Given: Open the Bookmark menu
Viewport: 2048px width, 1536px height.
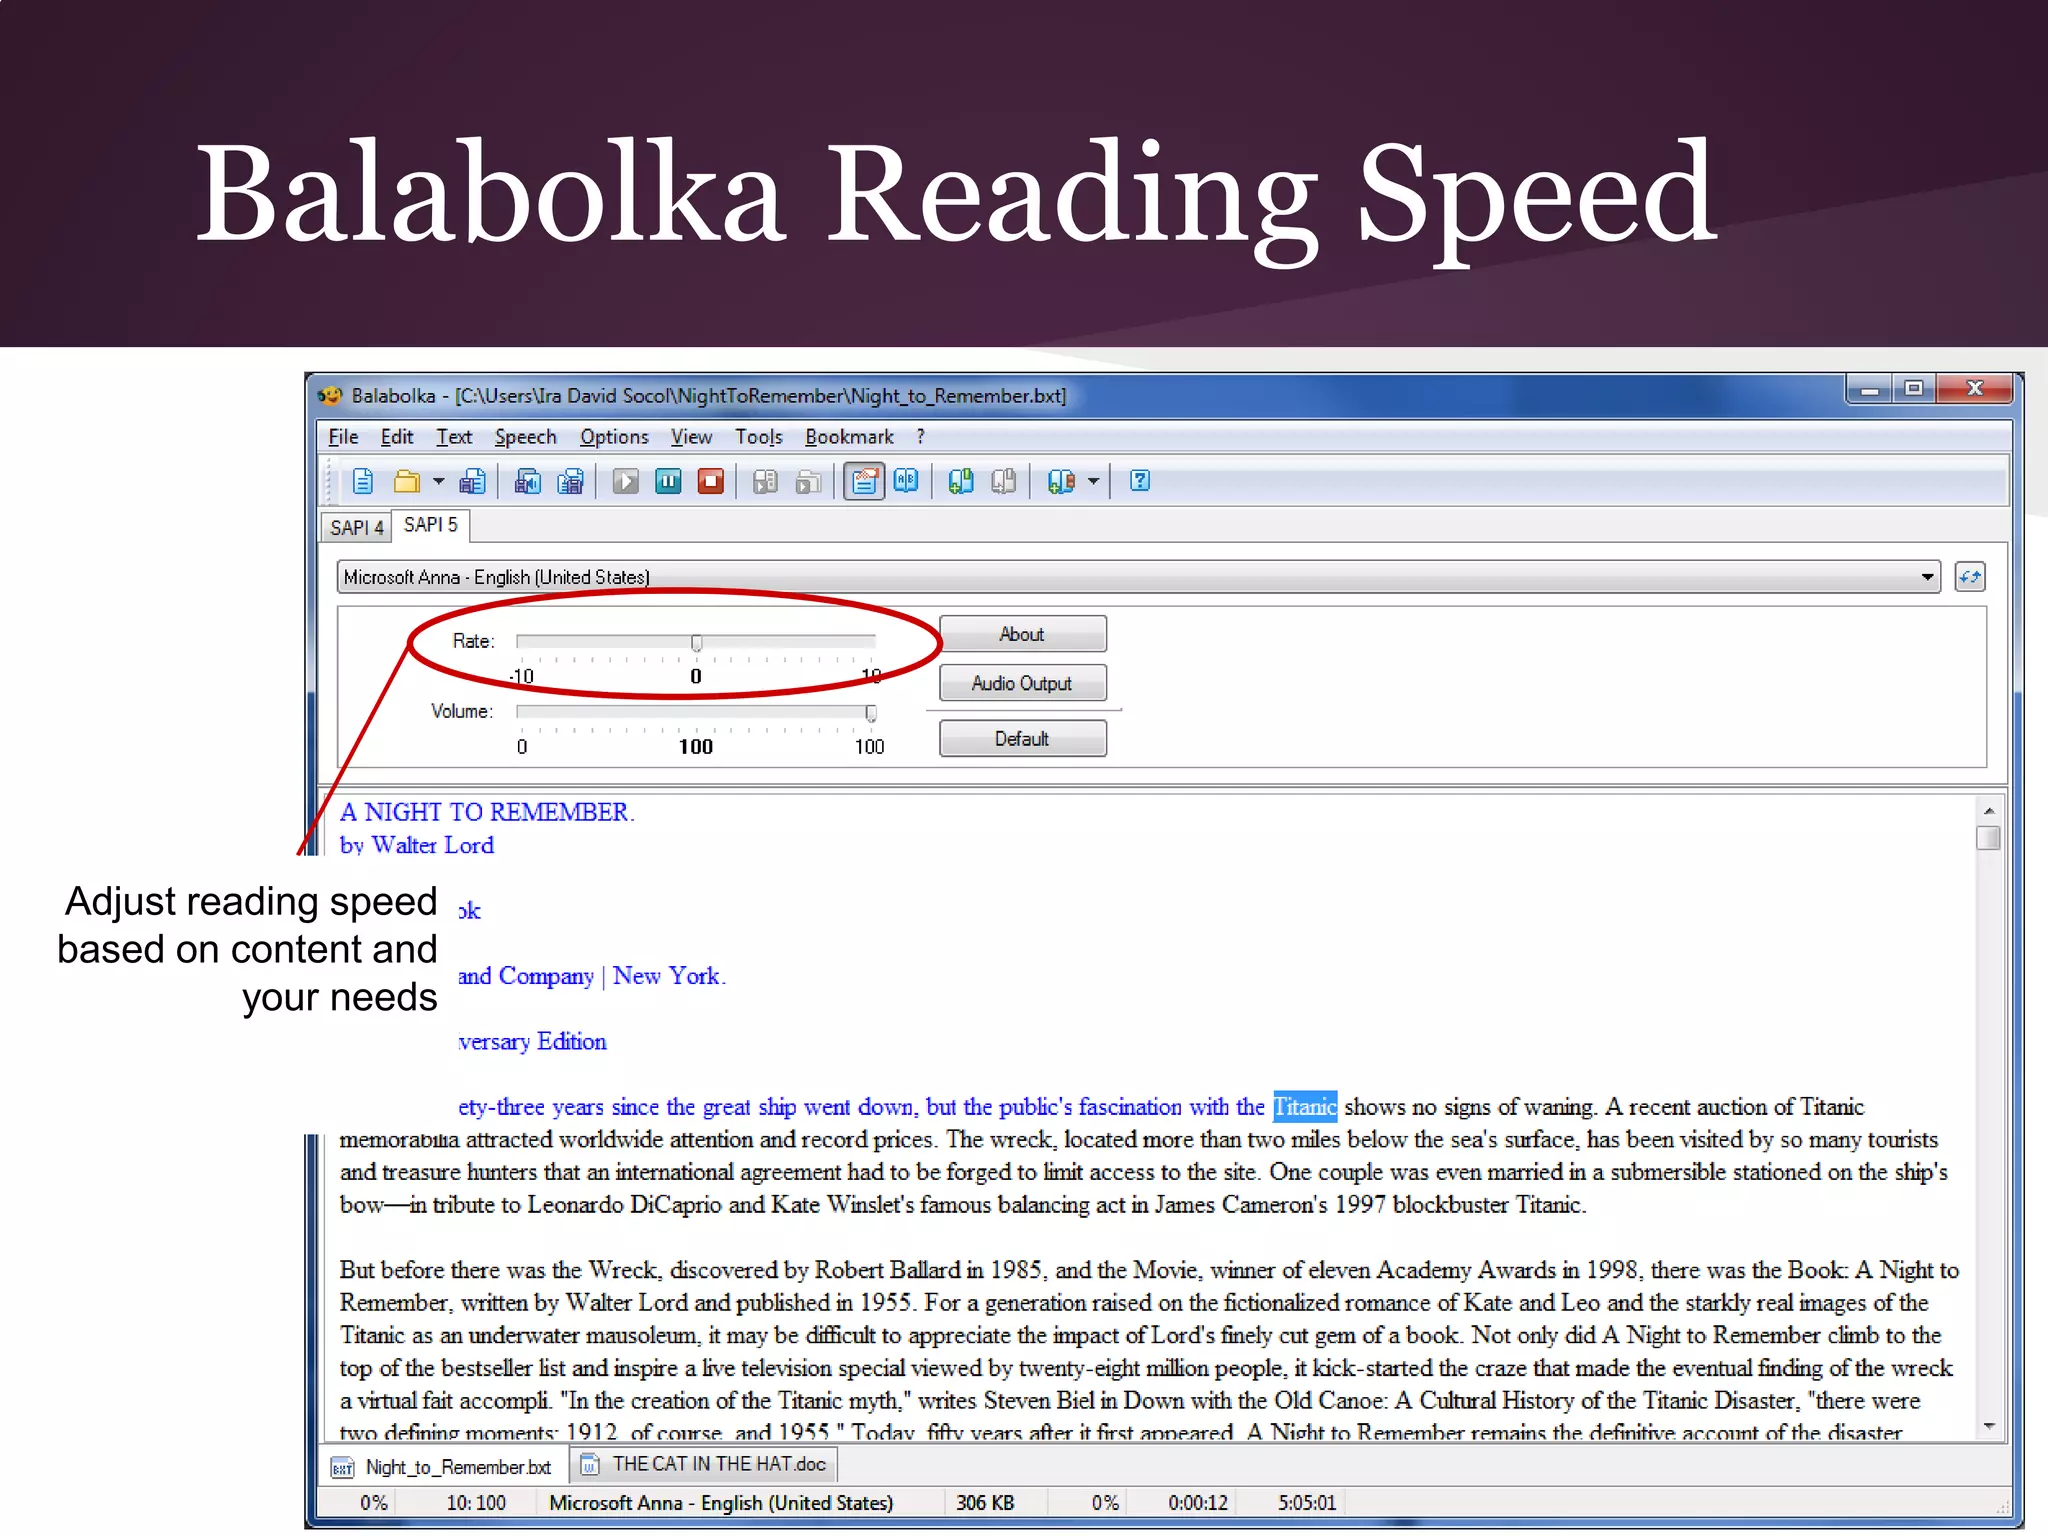Looking at the screenshot, I should 849,437.
